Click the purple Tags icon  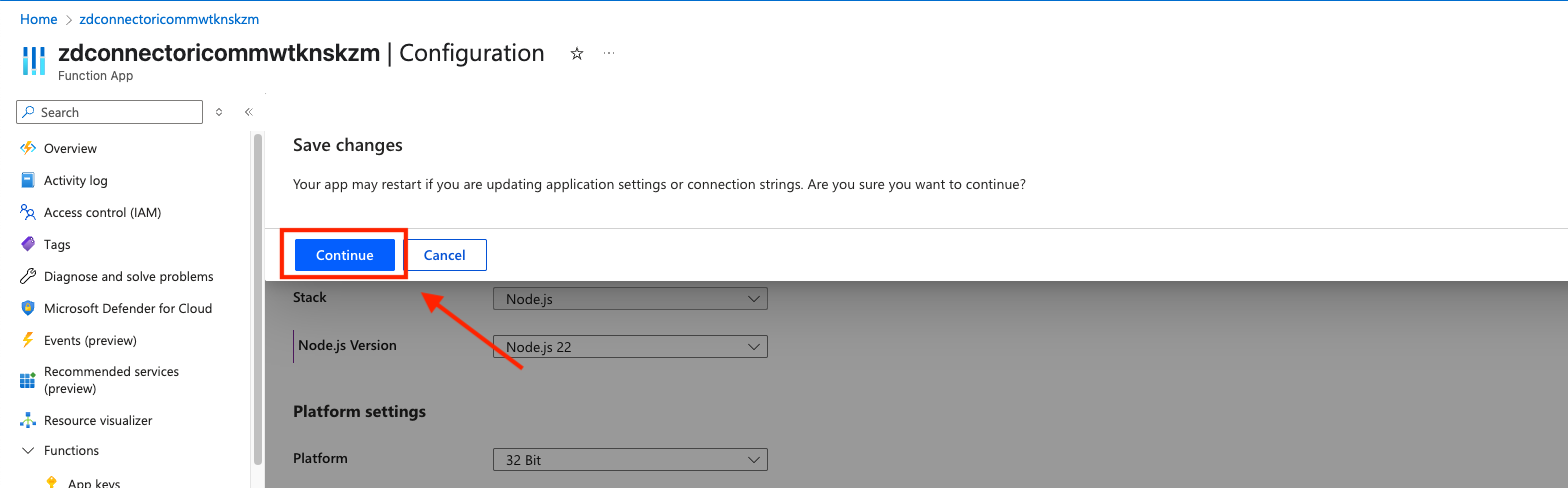tap(28, 244)
